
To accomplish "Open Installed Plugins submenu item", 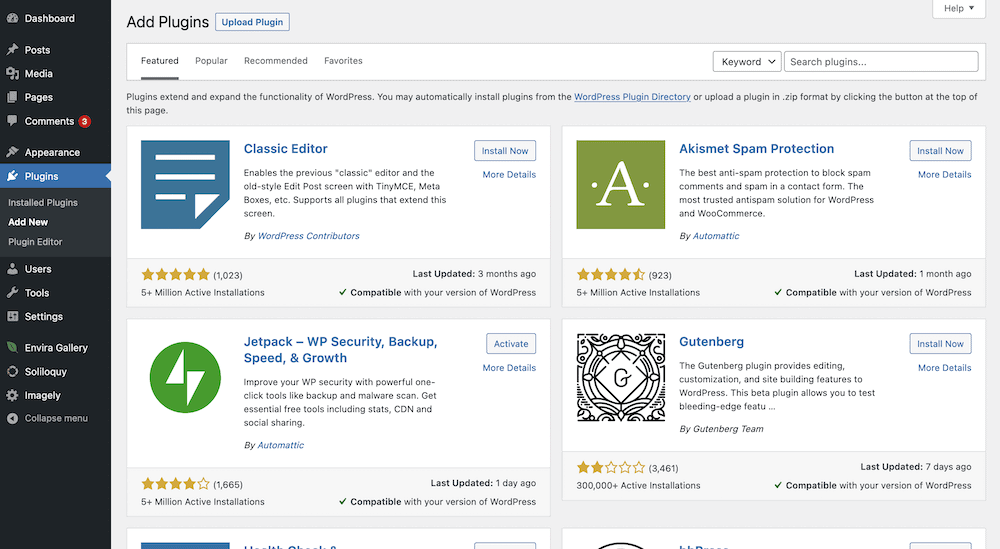I will pos(43,203).
